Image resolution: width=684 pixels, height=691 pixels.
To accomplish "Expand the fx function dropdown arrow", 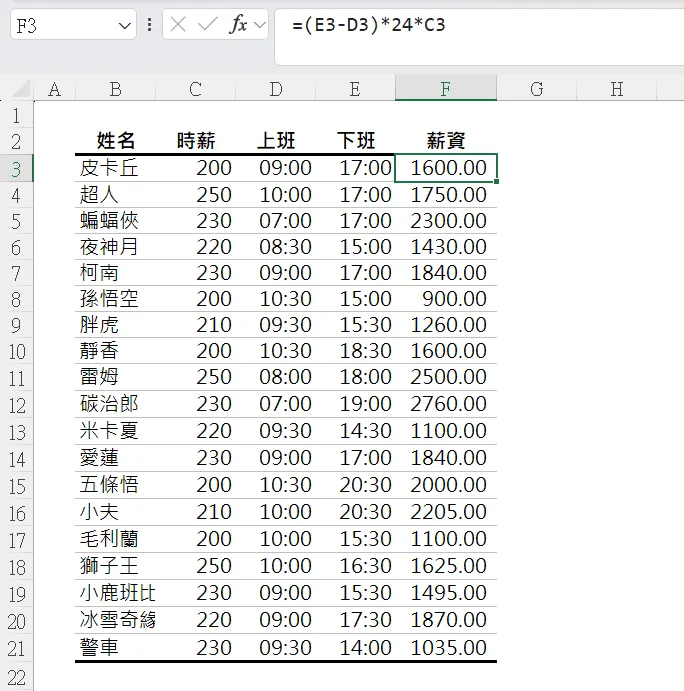I will coord(260,25).
